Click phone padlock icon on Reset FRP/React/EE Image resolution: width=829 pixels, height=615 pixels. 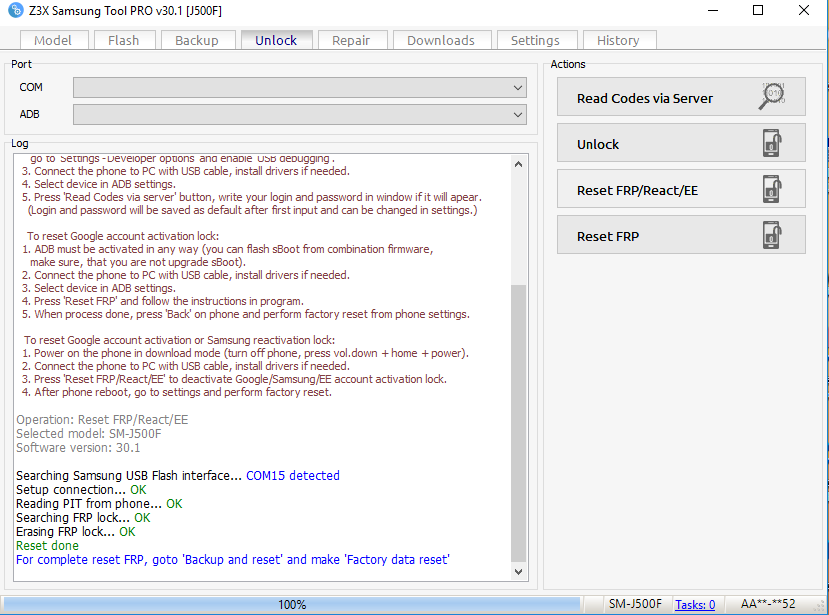772,189
